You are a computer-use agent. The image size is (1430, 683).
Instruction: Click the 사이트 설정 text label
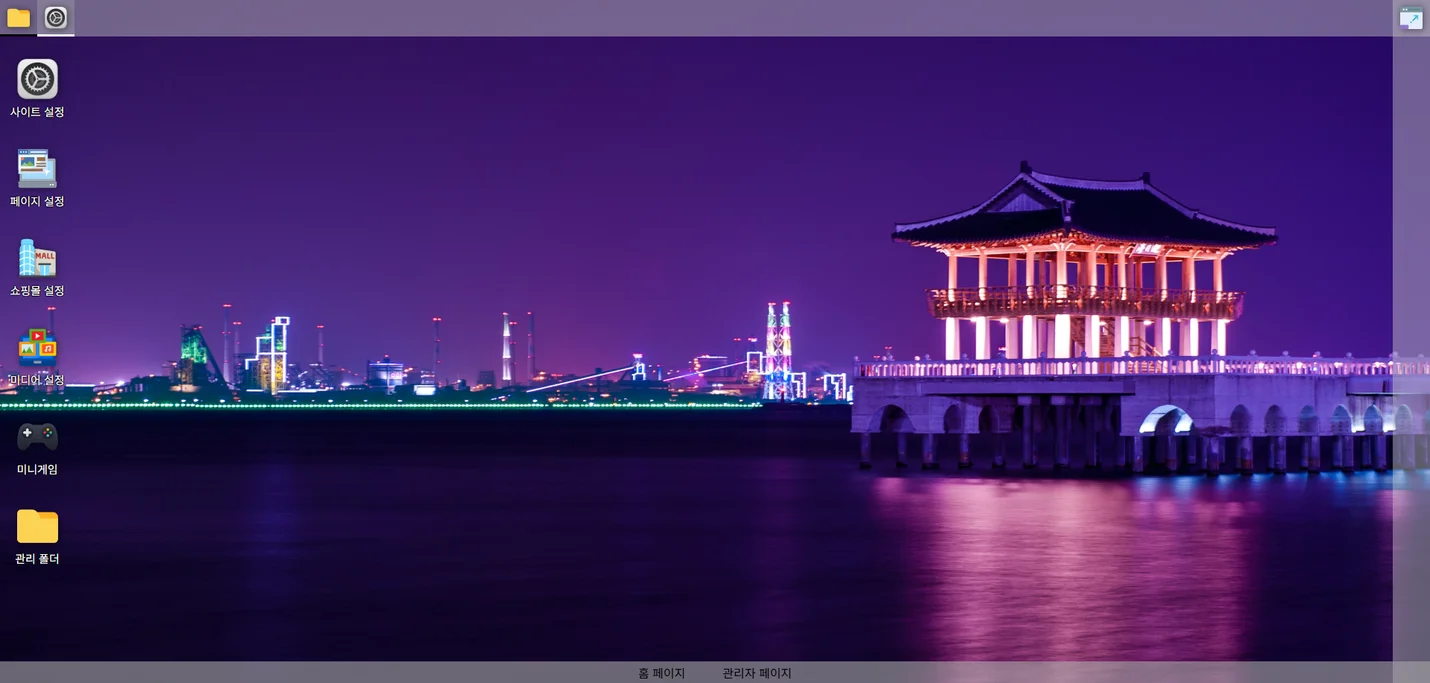point(37,112)
